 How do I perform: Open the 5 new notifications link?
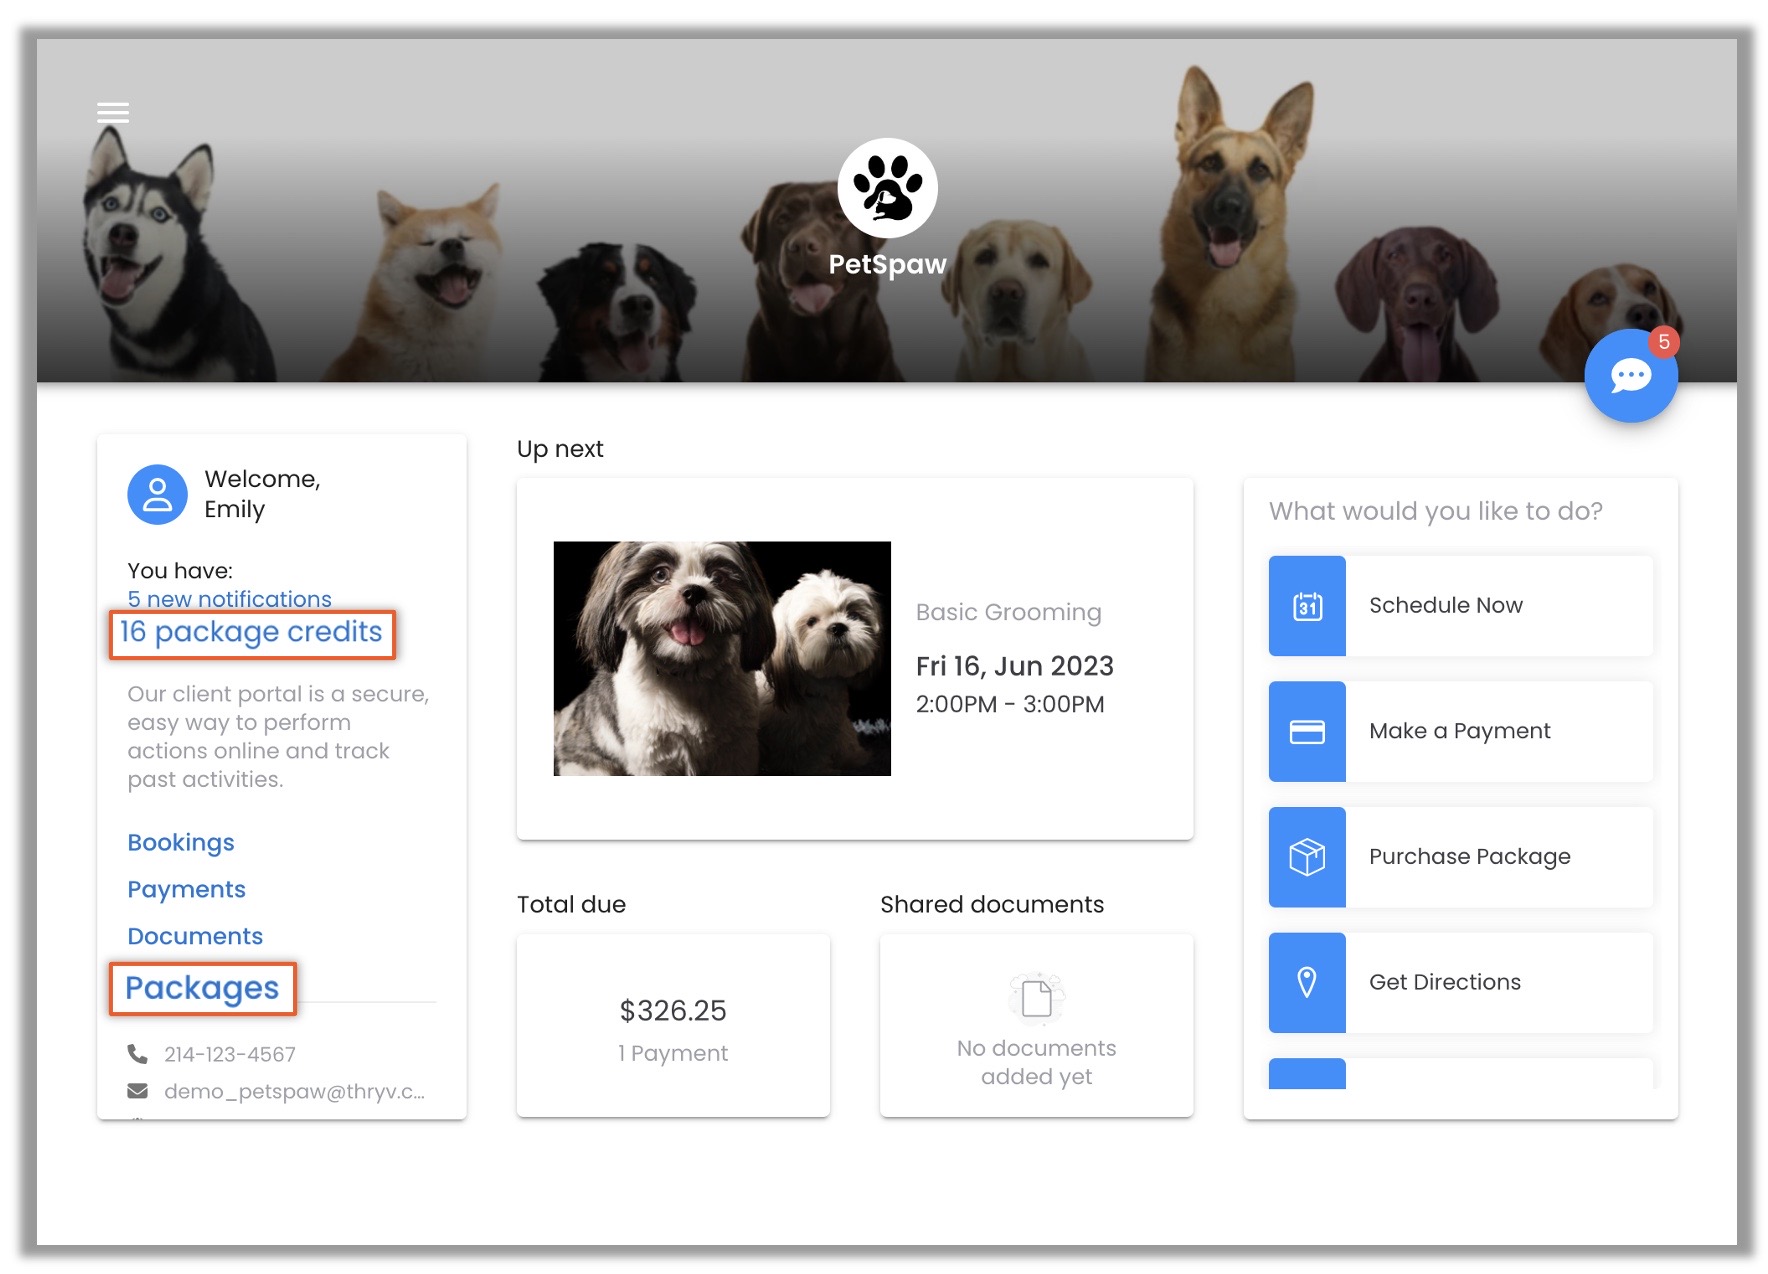tap(229, 599)
